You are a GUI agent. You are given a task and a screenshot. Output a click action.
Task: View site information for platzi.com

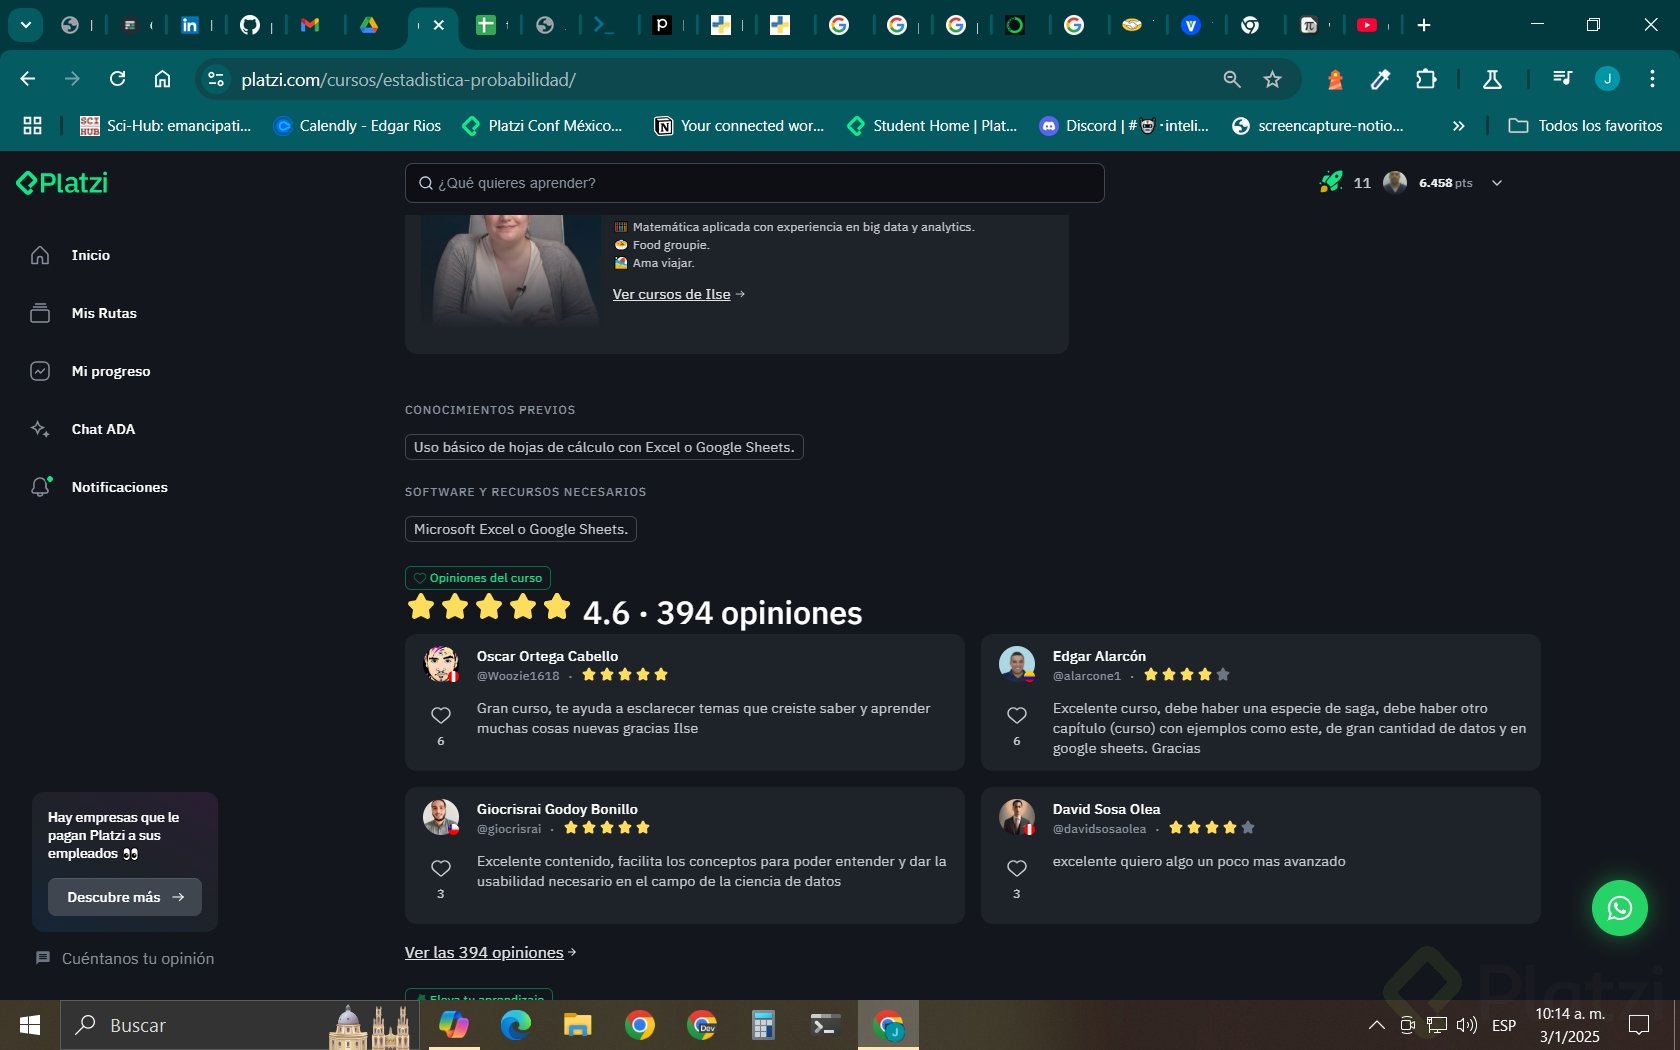(215, 79)
